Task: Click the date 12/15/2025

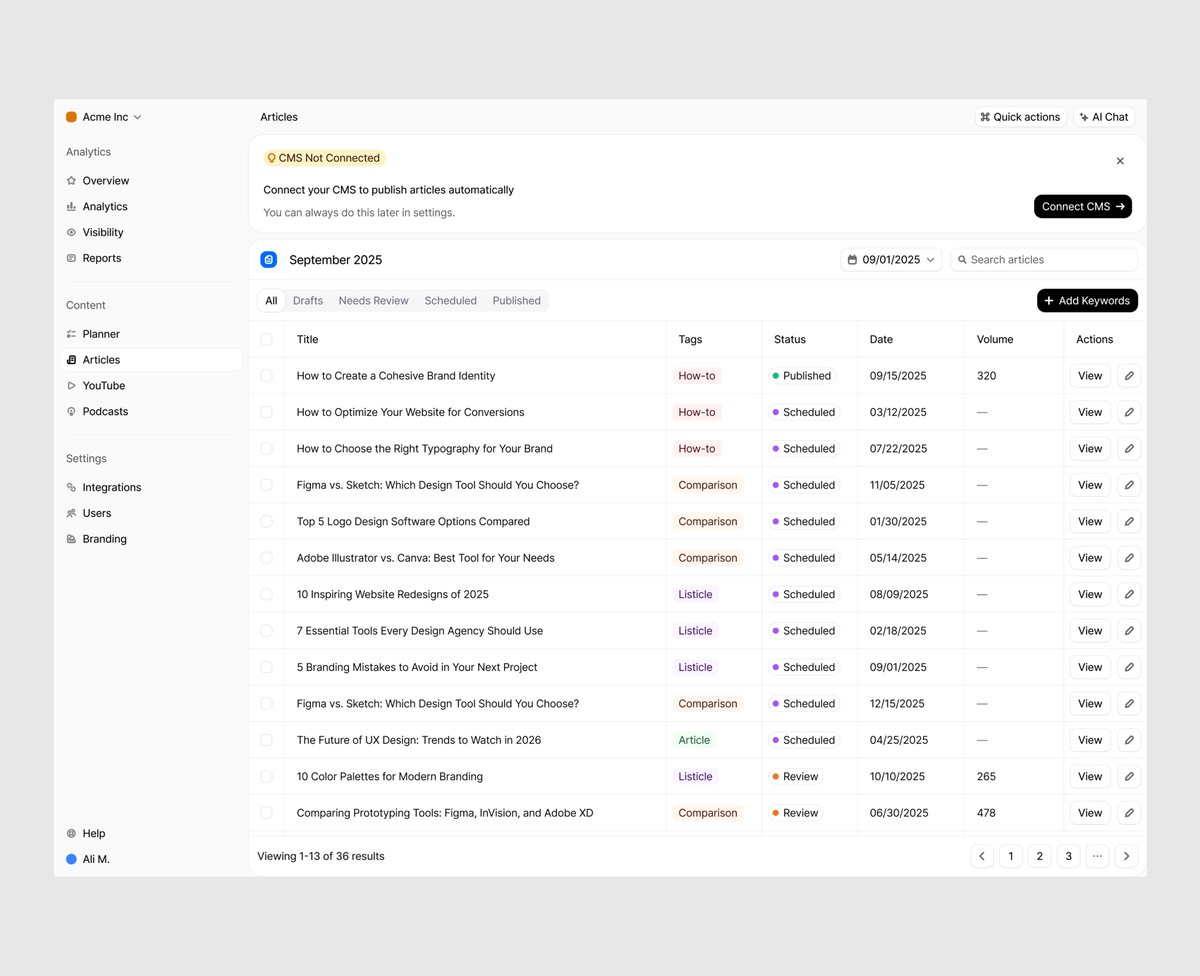Action: coord(897,704)
